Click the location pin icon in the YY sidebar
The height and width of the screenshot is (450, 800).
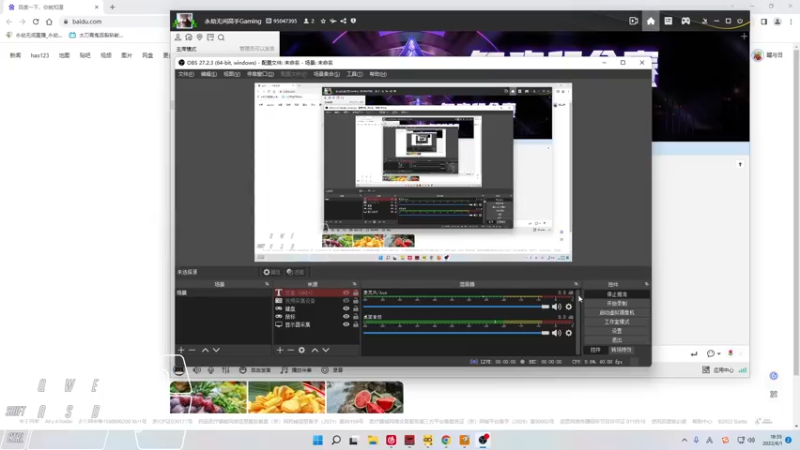[199, 37]
